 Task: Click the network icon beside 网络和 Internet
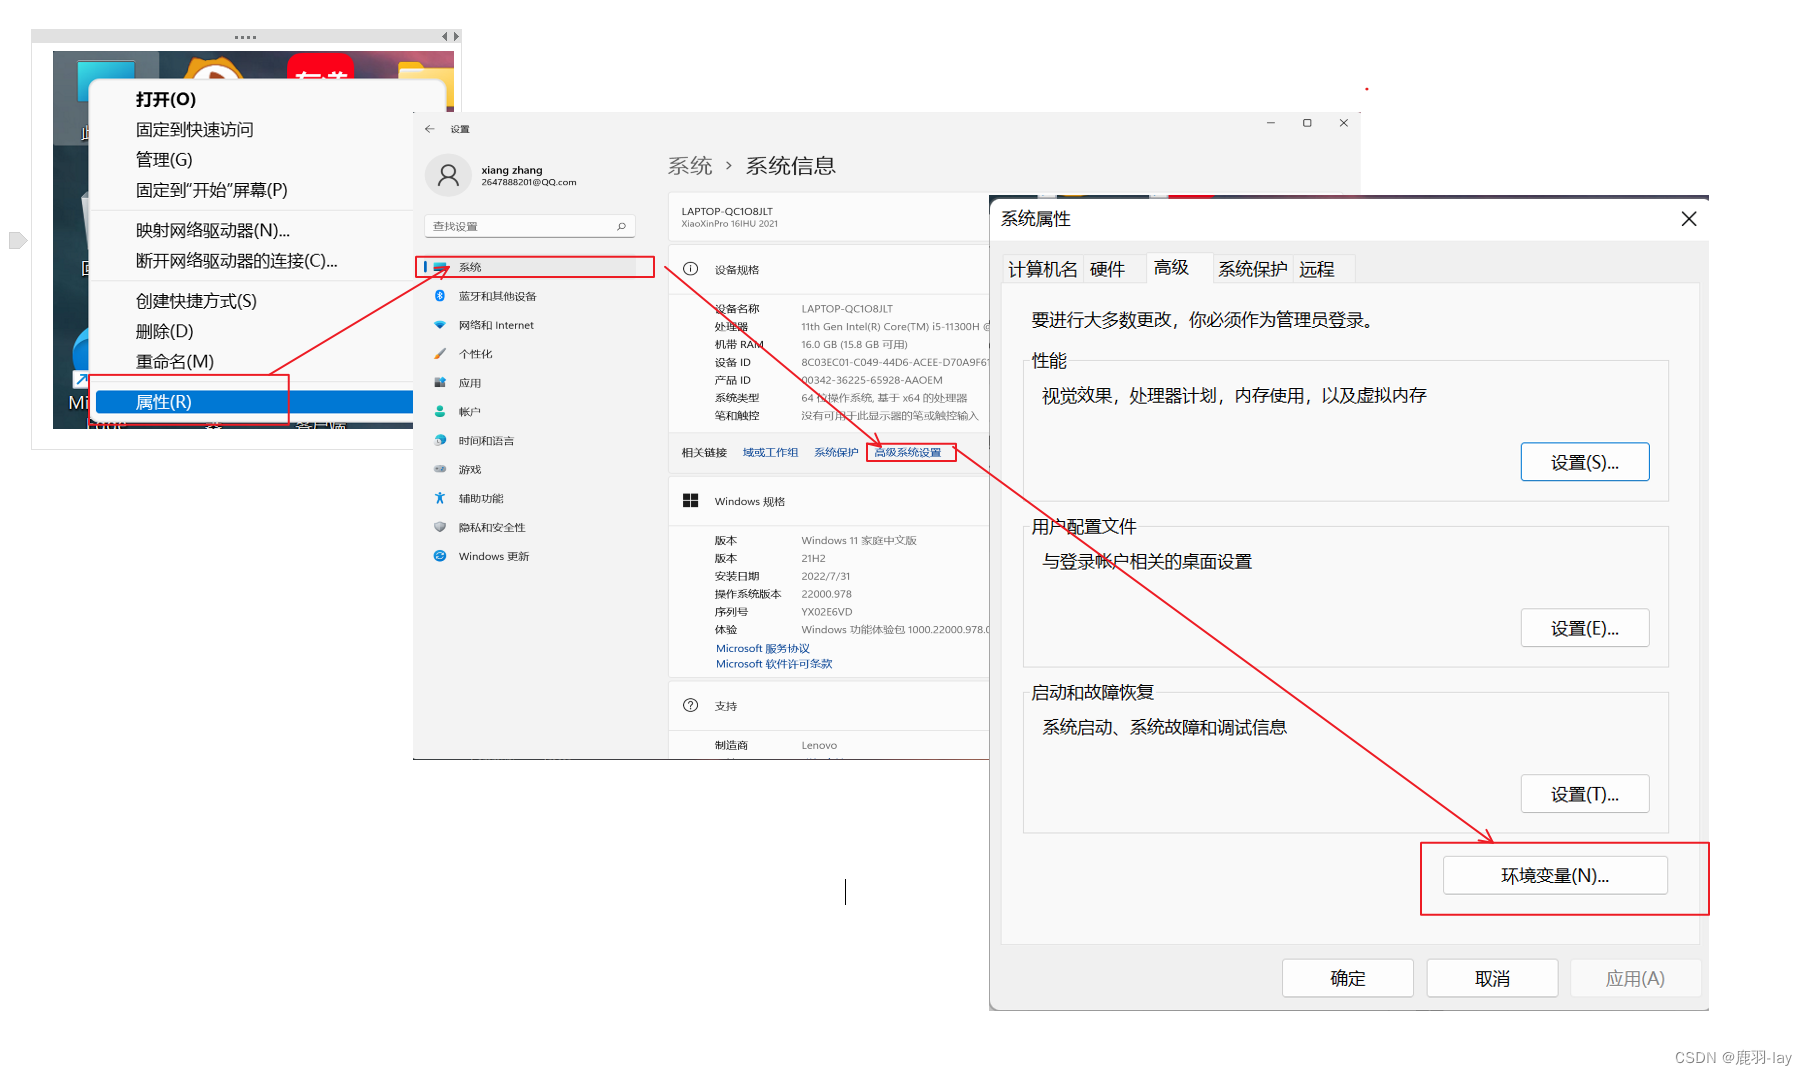[x=439, y=325]
